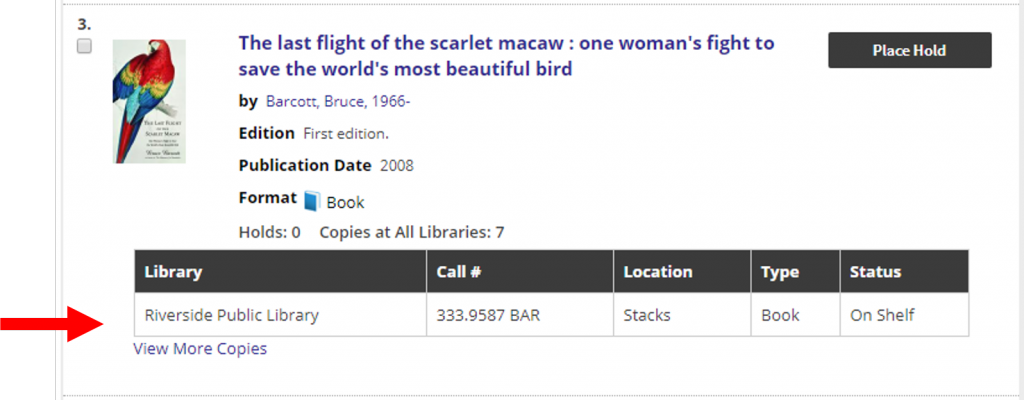Open 'The last flight of the scarlet macaw' title link

click(506, 56)
